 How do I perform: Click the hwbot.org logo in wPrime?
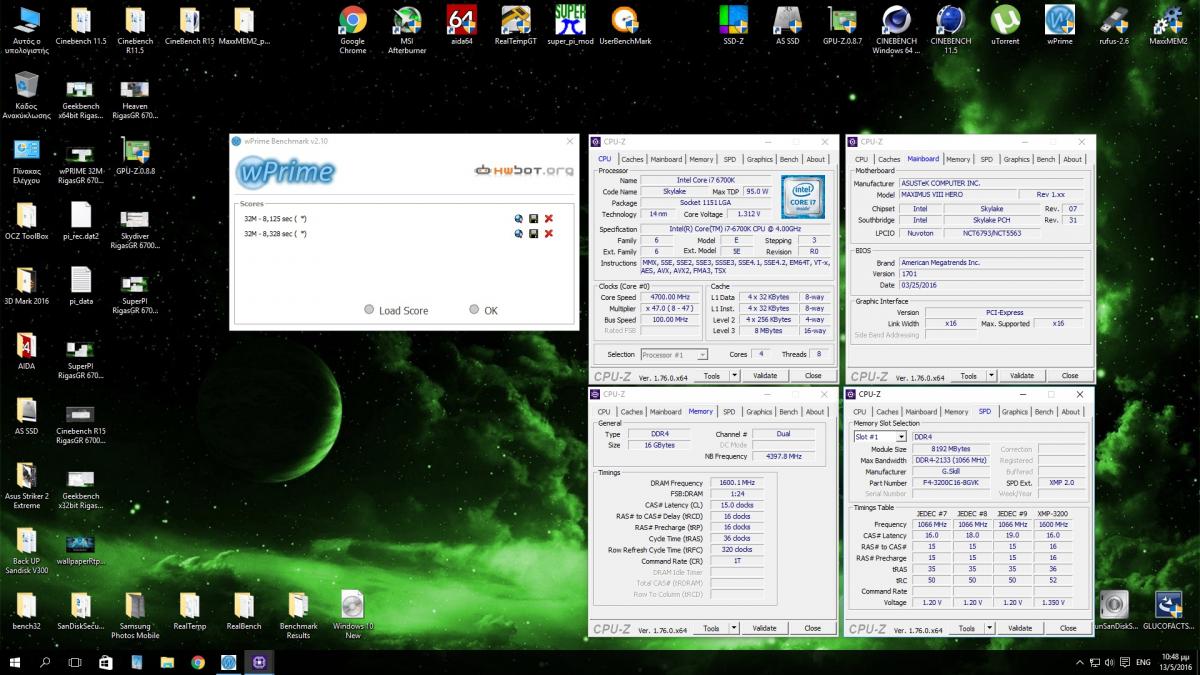click(524, 171)
